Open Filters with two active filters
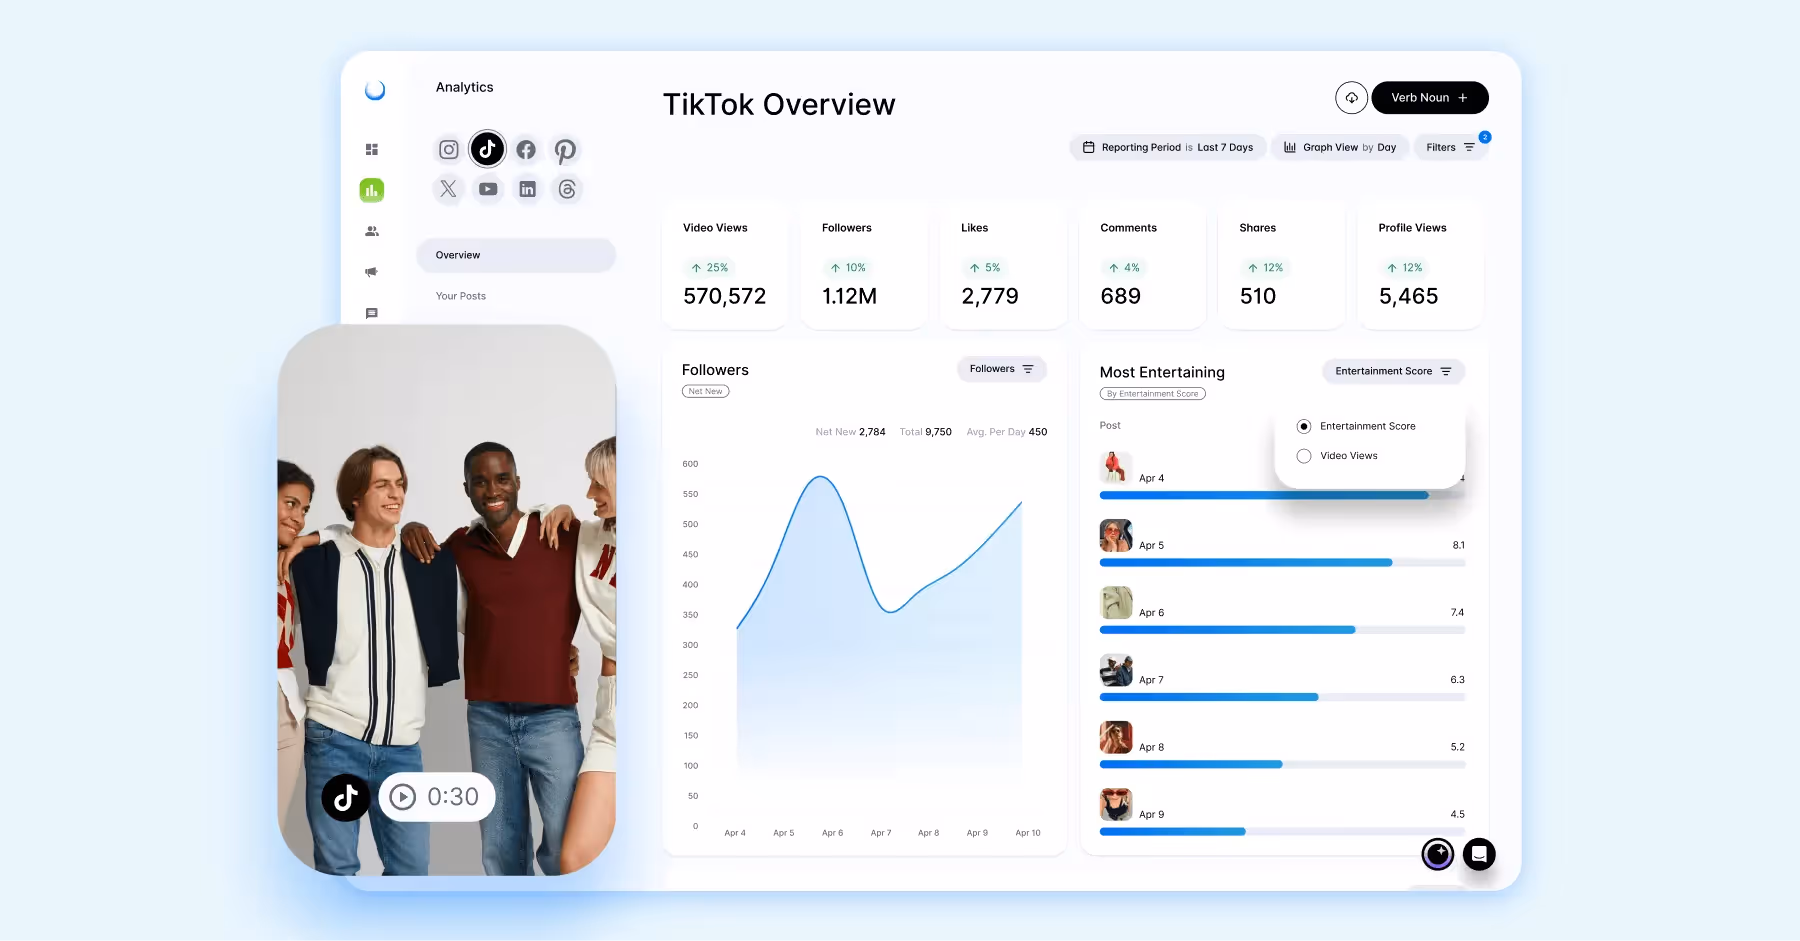 pos(1451,147)
